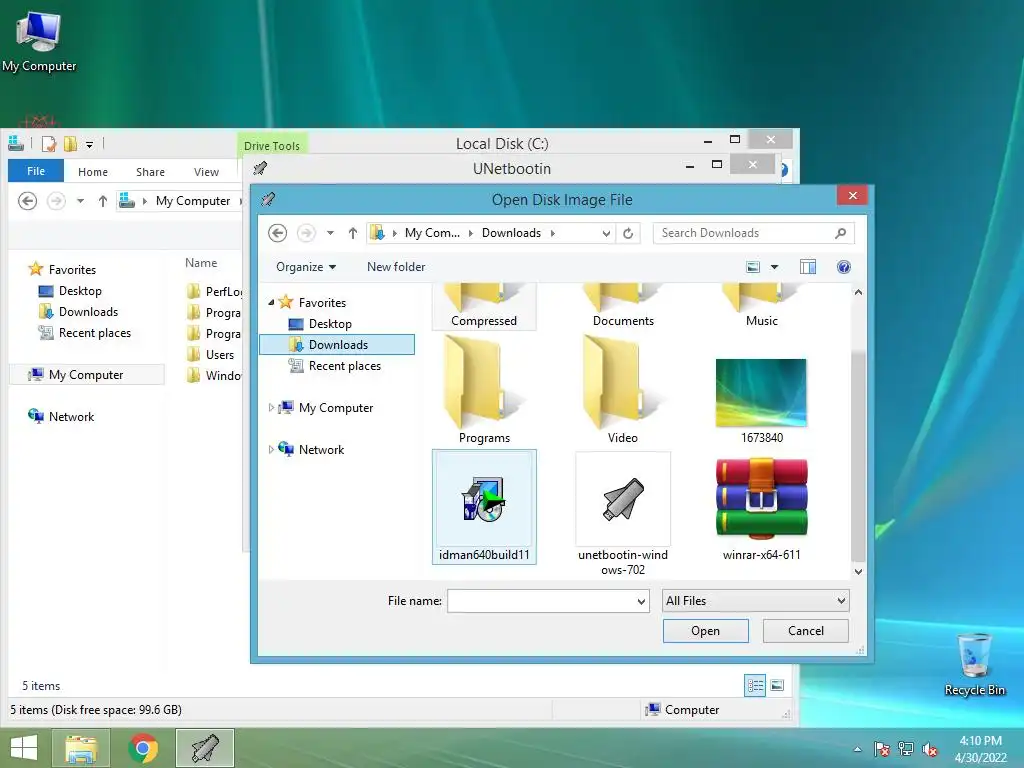Launch Google Chrome from taskbar
The image size is (1024, 768).
(143, 748)
